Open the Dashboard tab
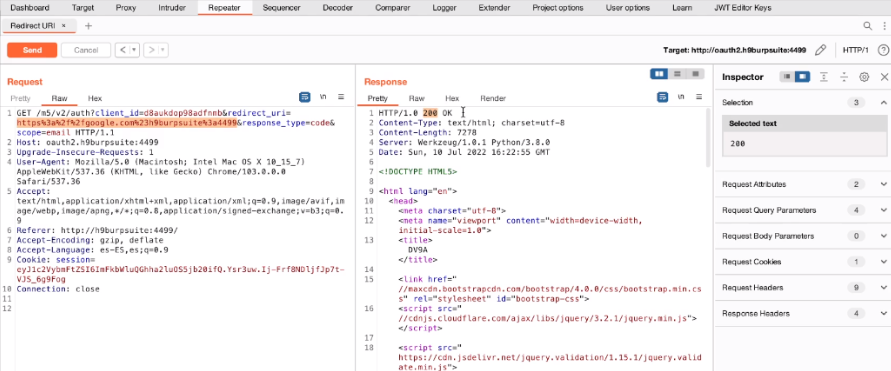 pyautogui.click(x=30, y=8)
